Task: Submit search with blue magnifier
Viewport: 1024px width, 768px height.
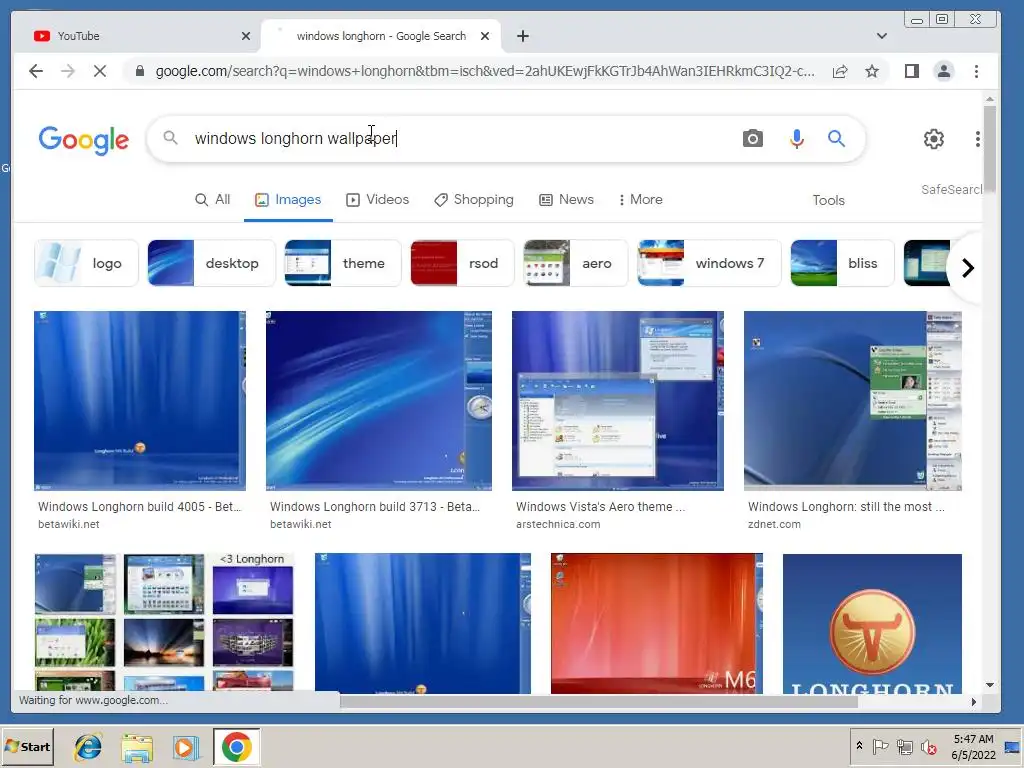Action: click(837, 138)
